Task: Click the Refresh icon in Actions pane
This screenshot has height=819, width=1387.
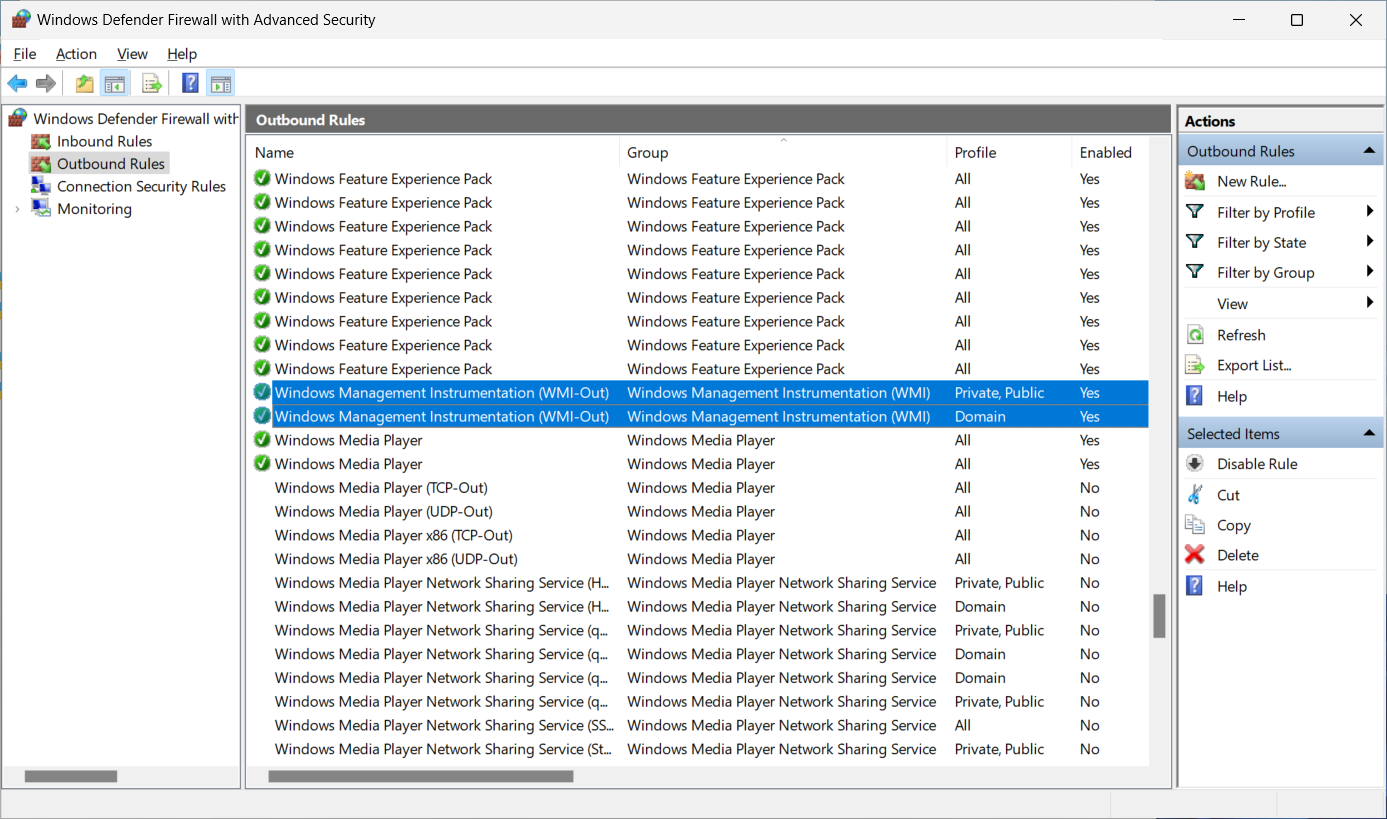Action: [1195, 335]
